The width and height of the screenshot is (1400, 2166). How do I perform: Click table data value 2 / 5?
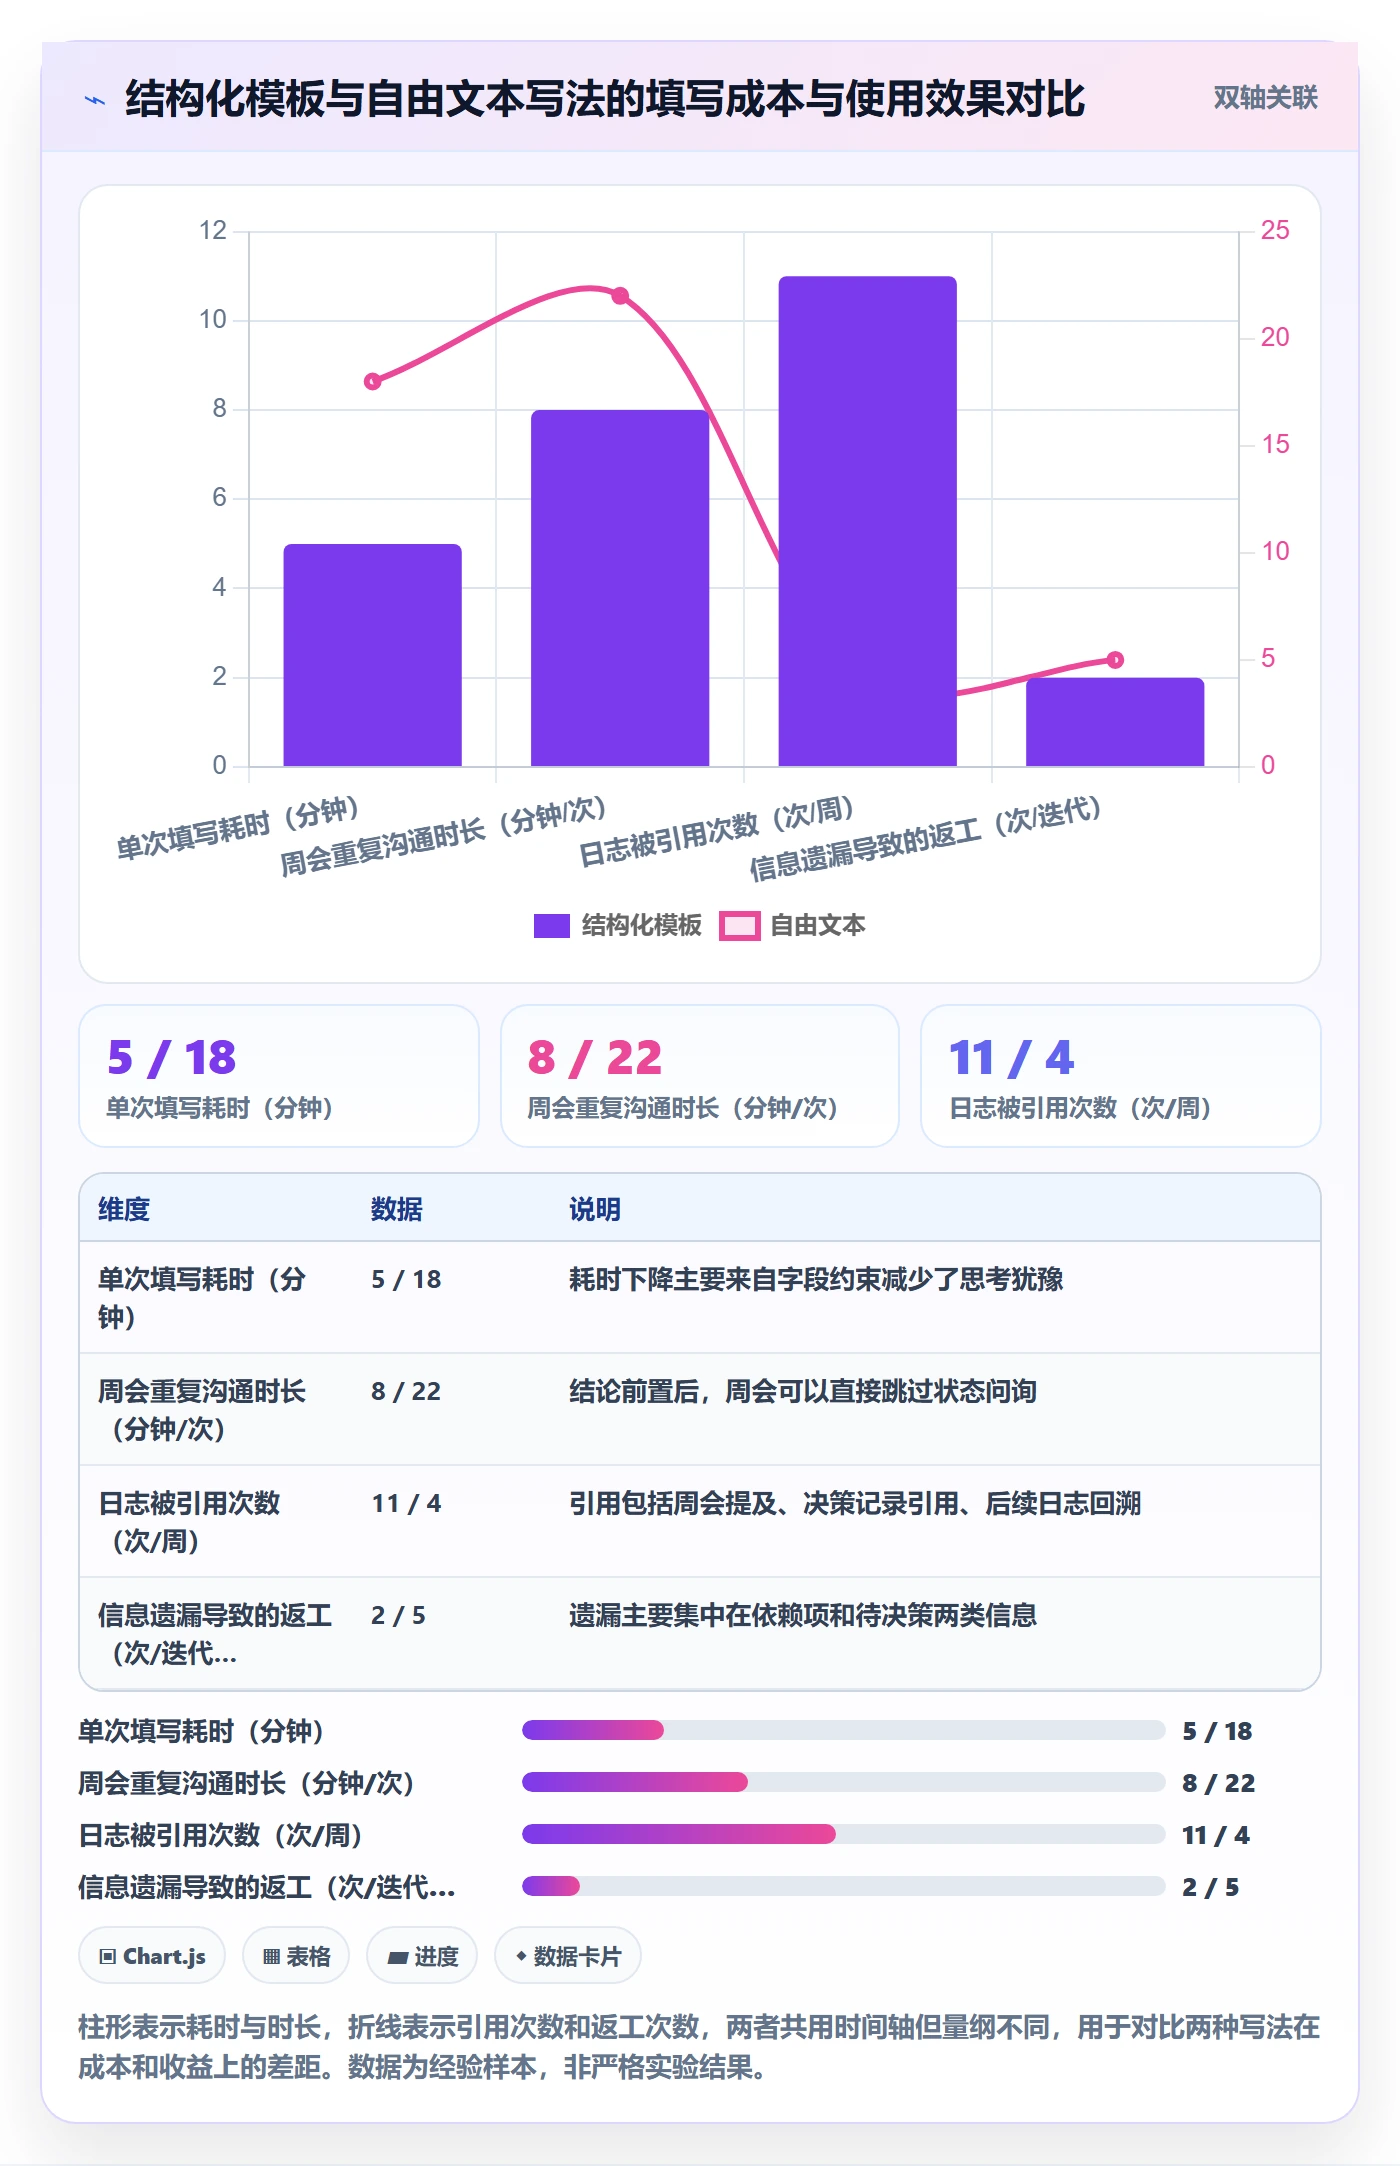pyautogui.click(x=398, y=1615)
